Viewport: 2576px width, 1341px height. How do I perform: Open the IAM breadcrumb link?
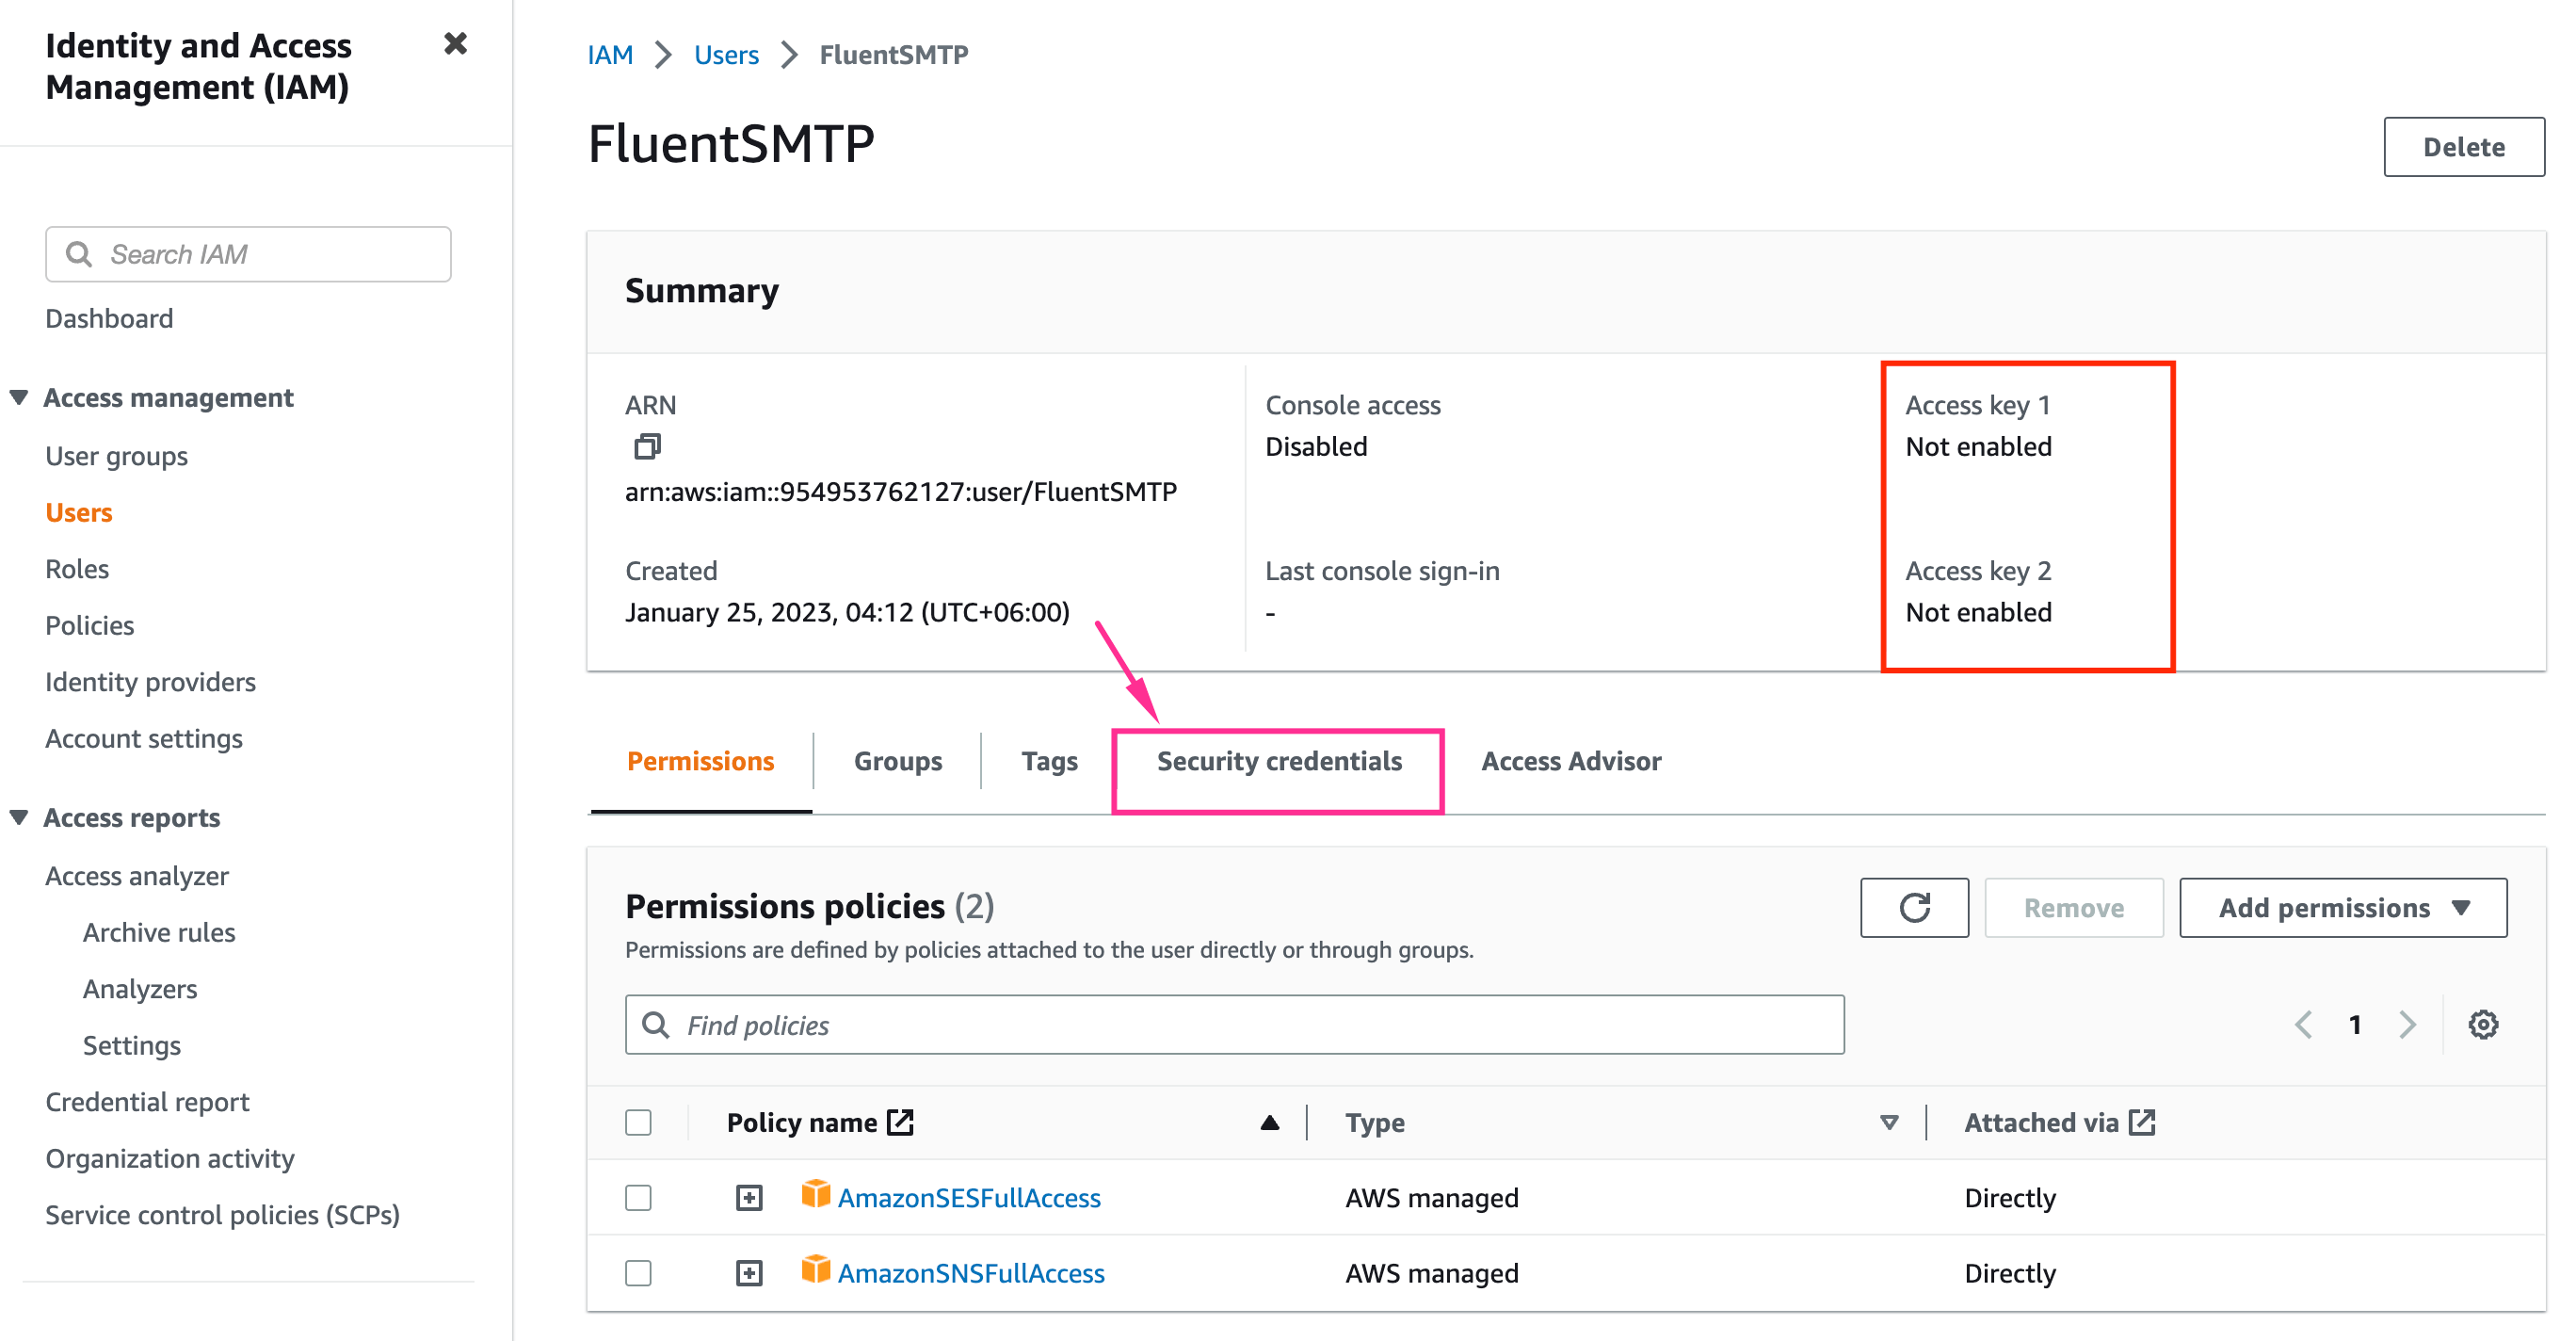[x=610, y=54]
